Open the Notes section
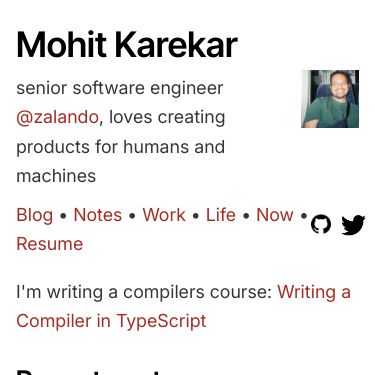The height and width of the screenshot is (375, 375). (98, 215)
